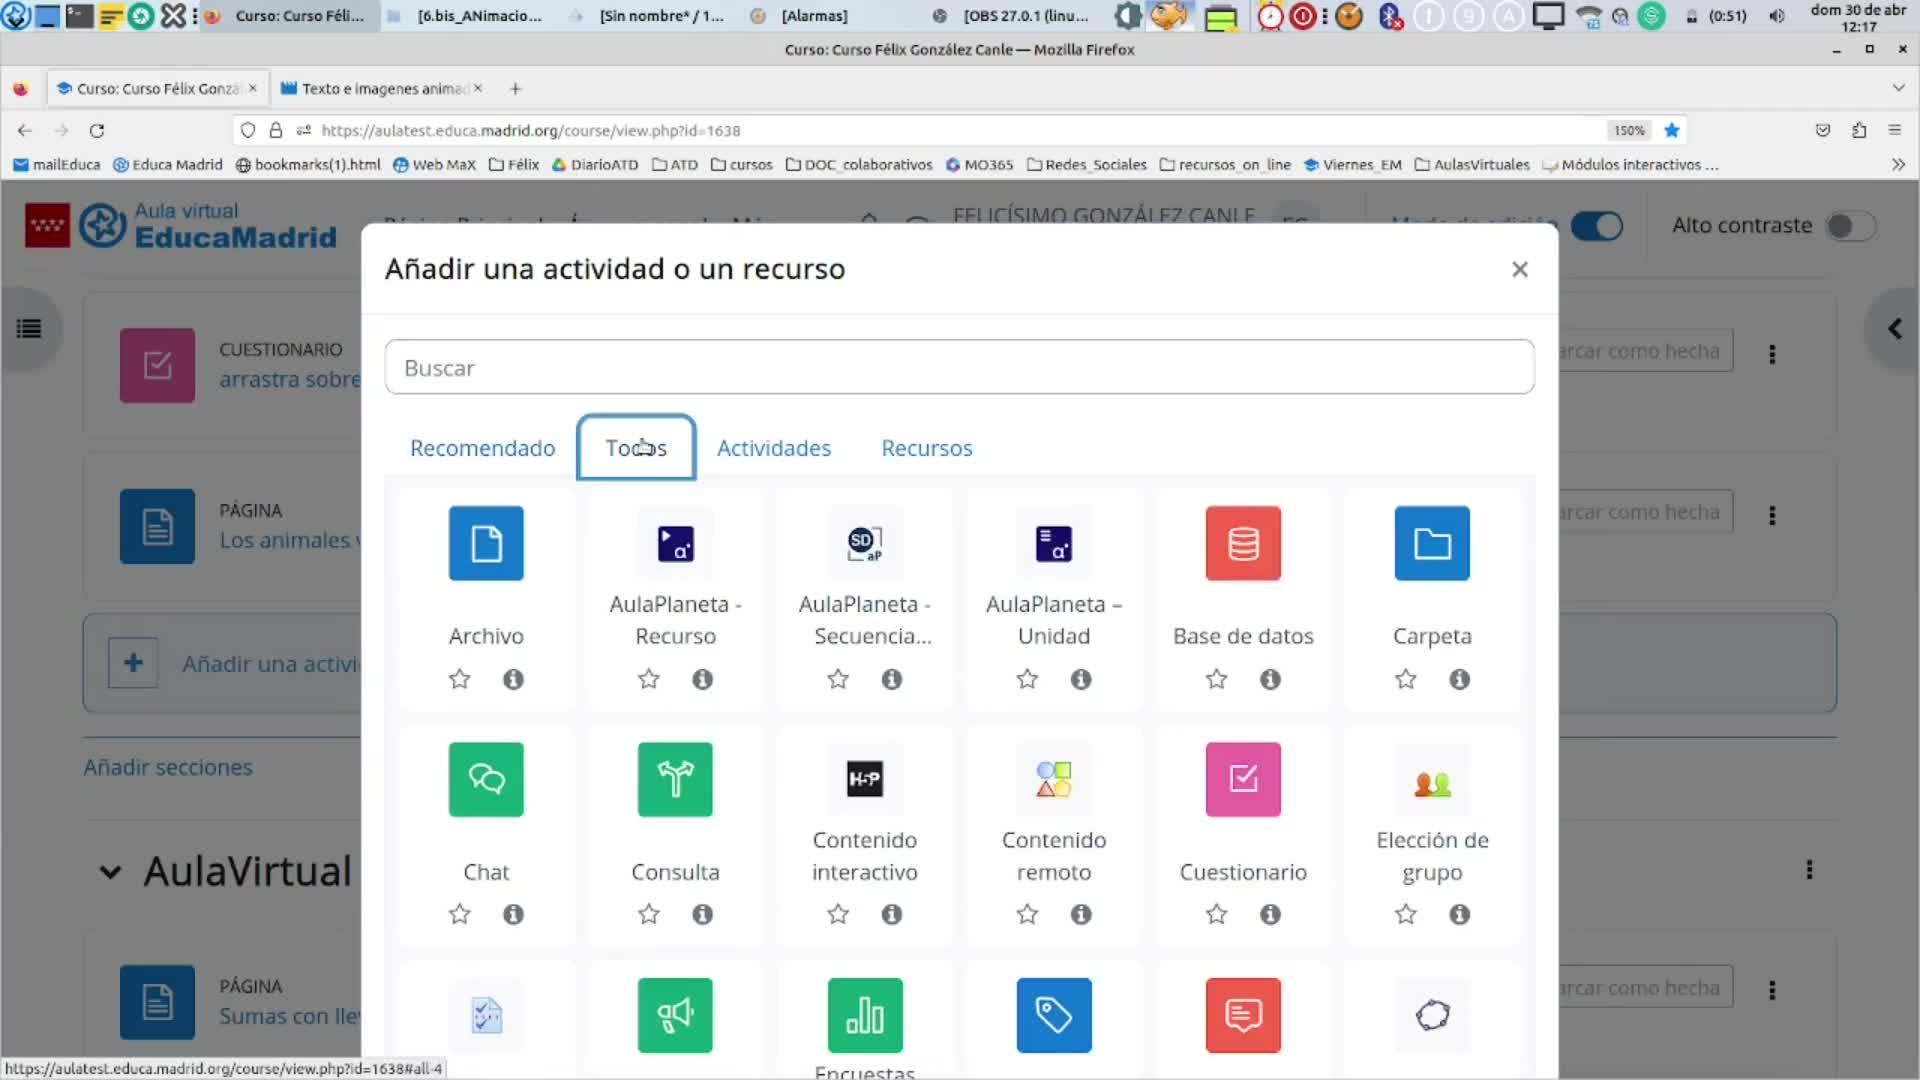Select the Archivo resource icon
Viewport: 1920px width, 1080px height.
click(486, 543)
